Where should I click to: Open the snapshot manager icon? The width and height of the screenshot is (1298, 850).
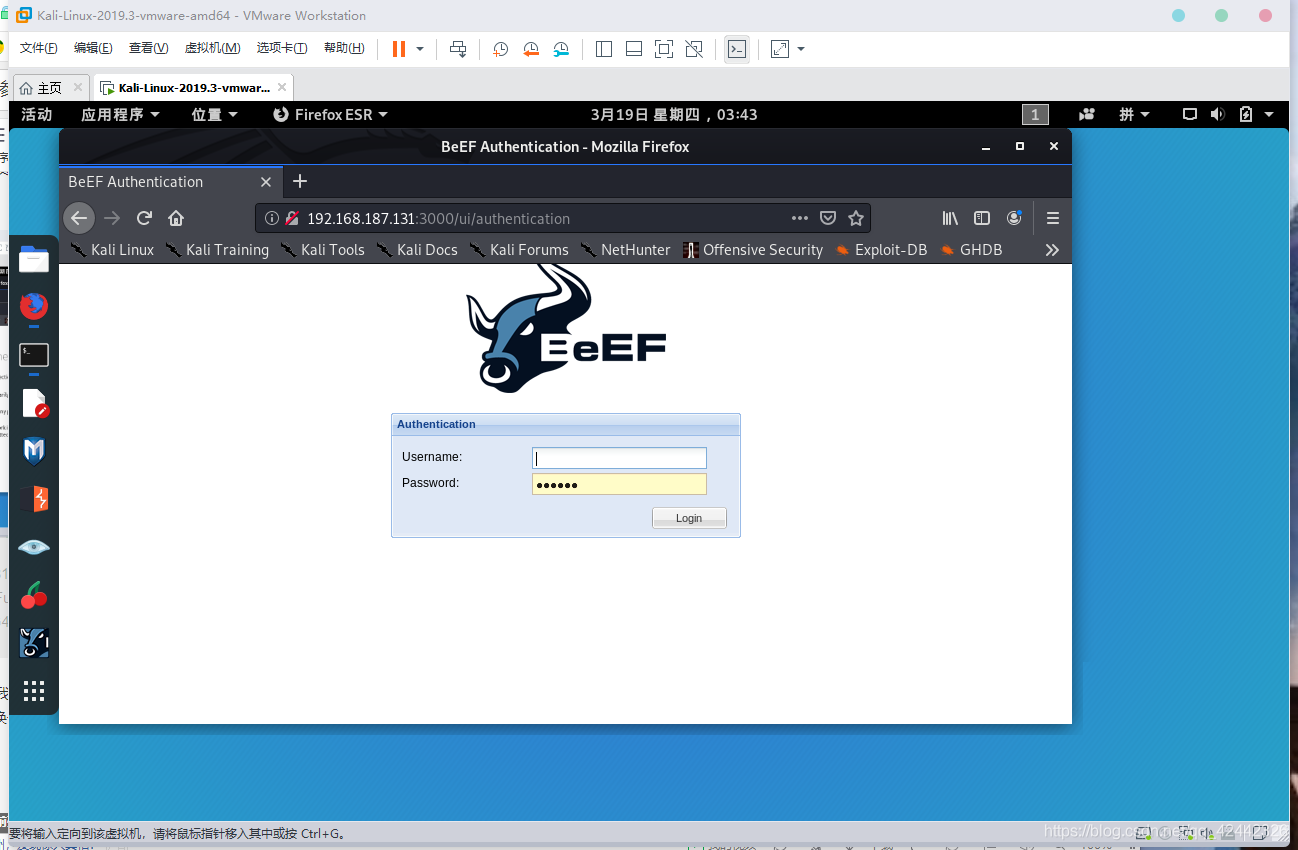click(562, 49)
